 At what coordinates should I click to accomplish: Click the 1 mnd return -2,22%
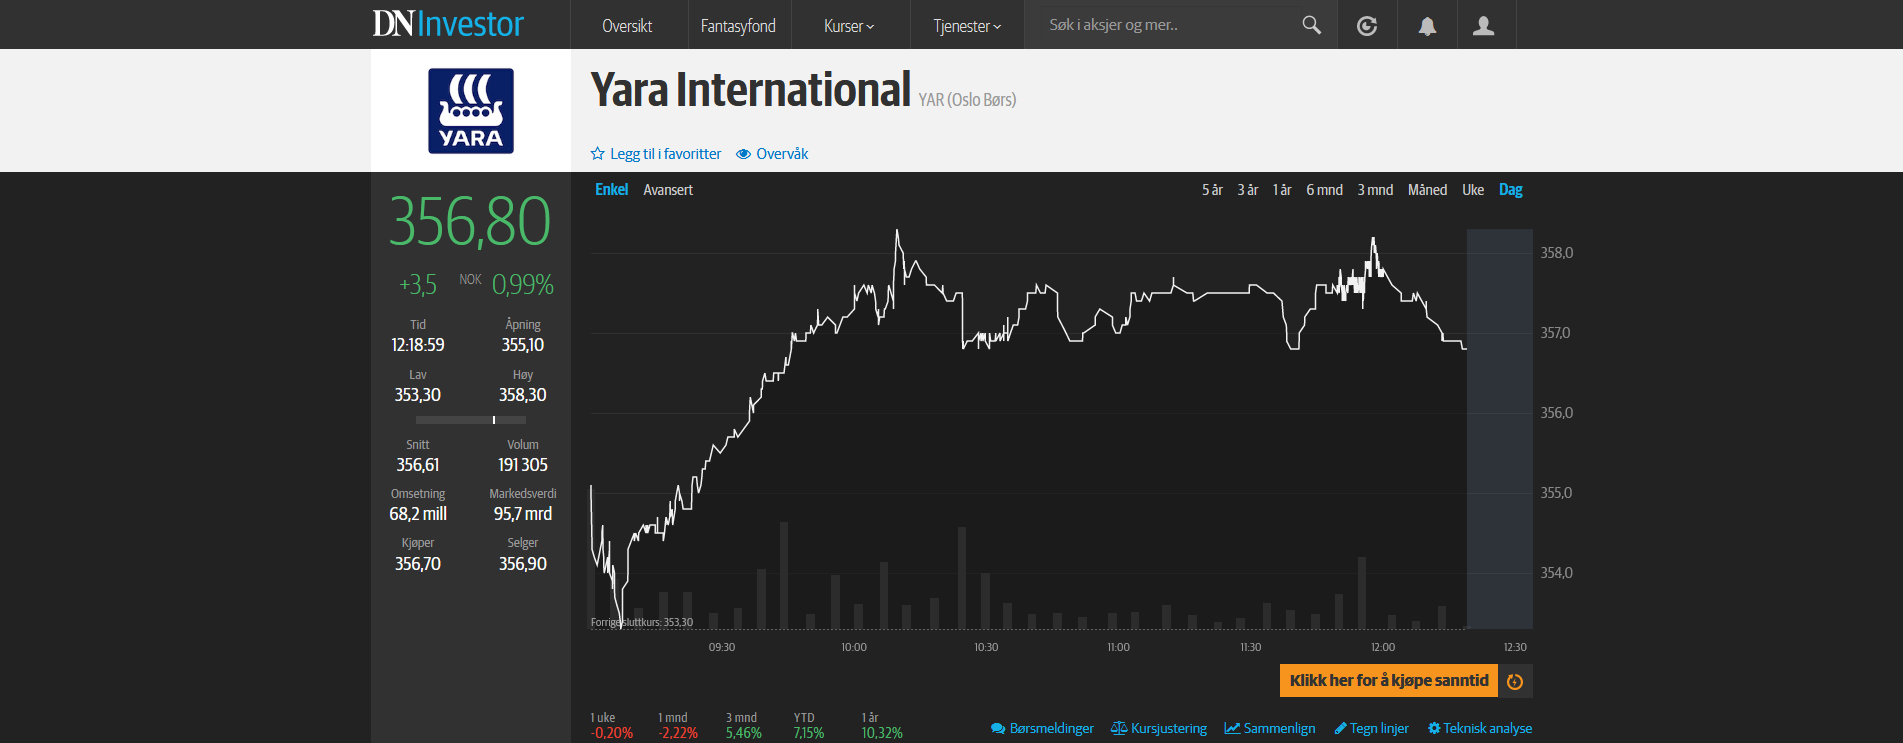point(678,733)
